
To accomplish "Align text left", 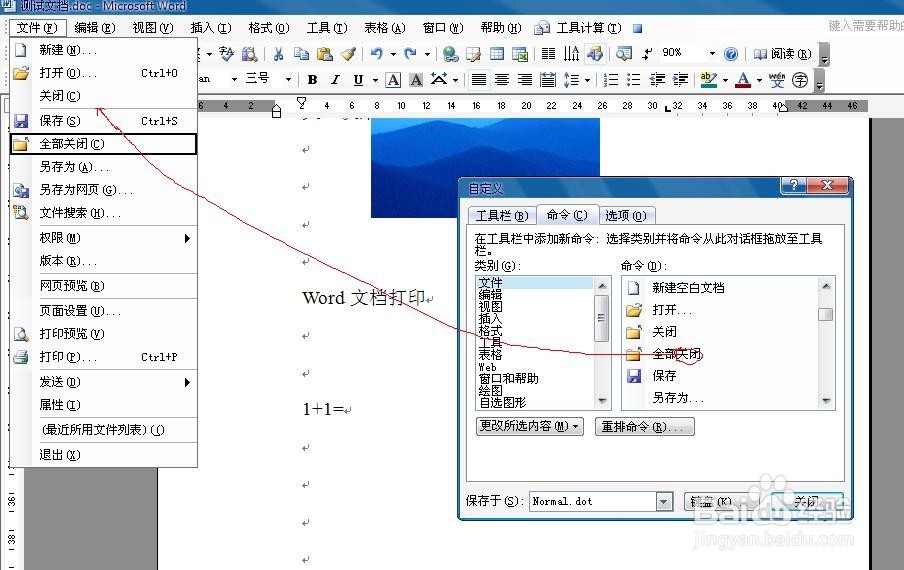I will (479, 80).
